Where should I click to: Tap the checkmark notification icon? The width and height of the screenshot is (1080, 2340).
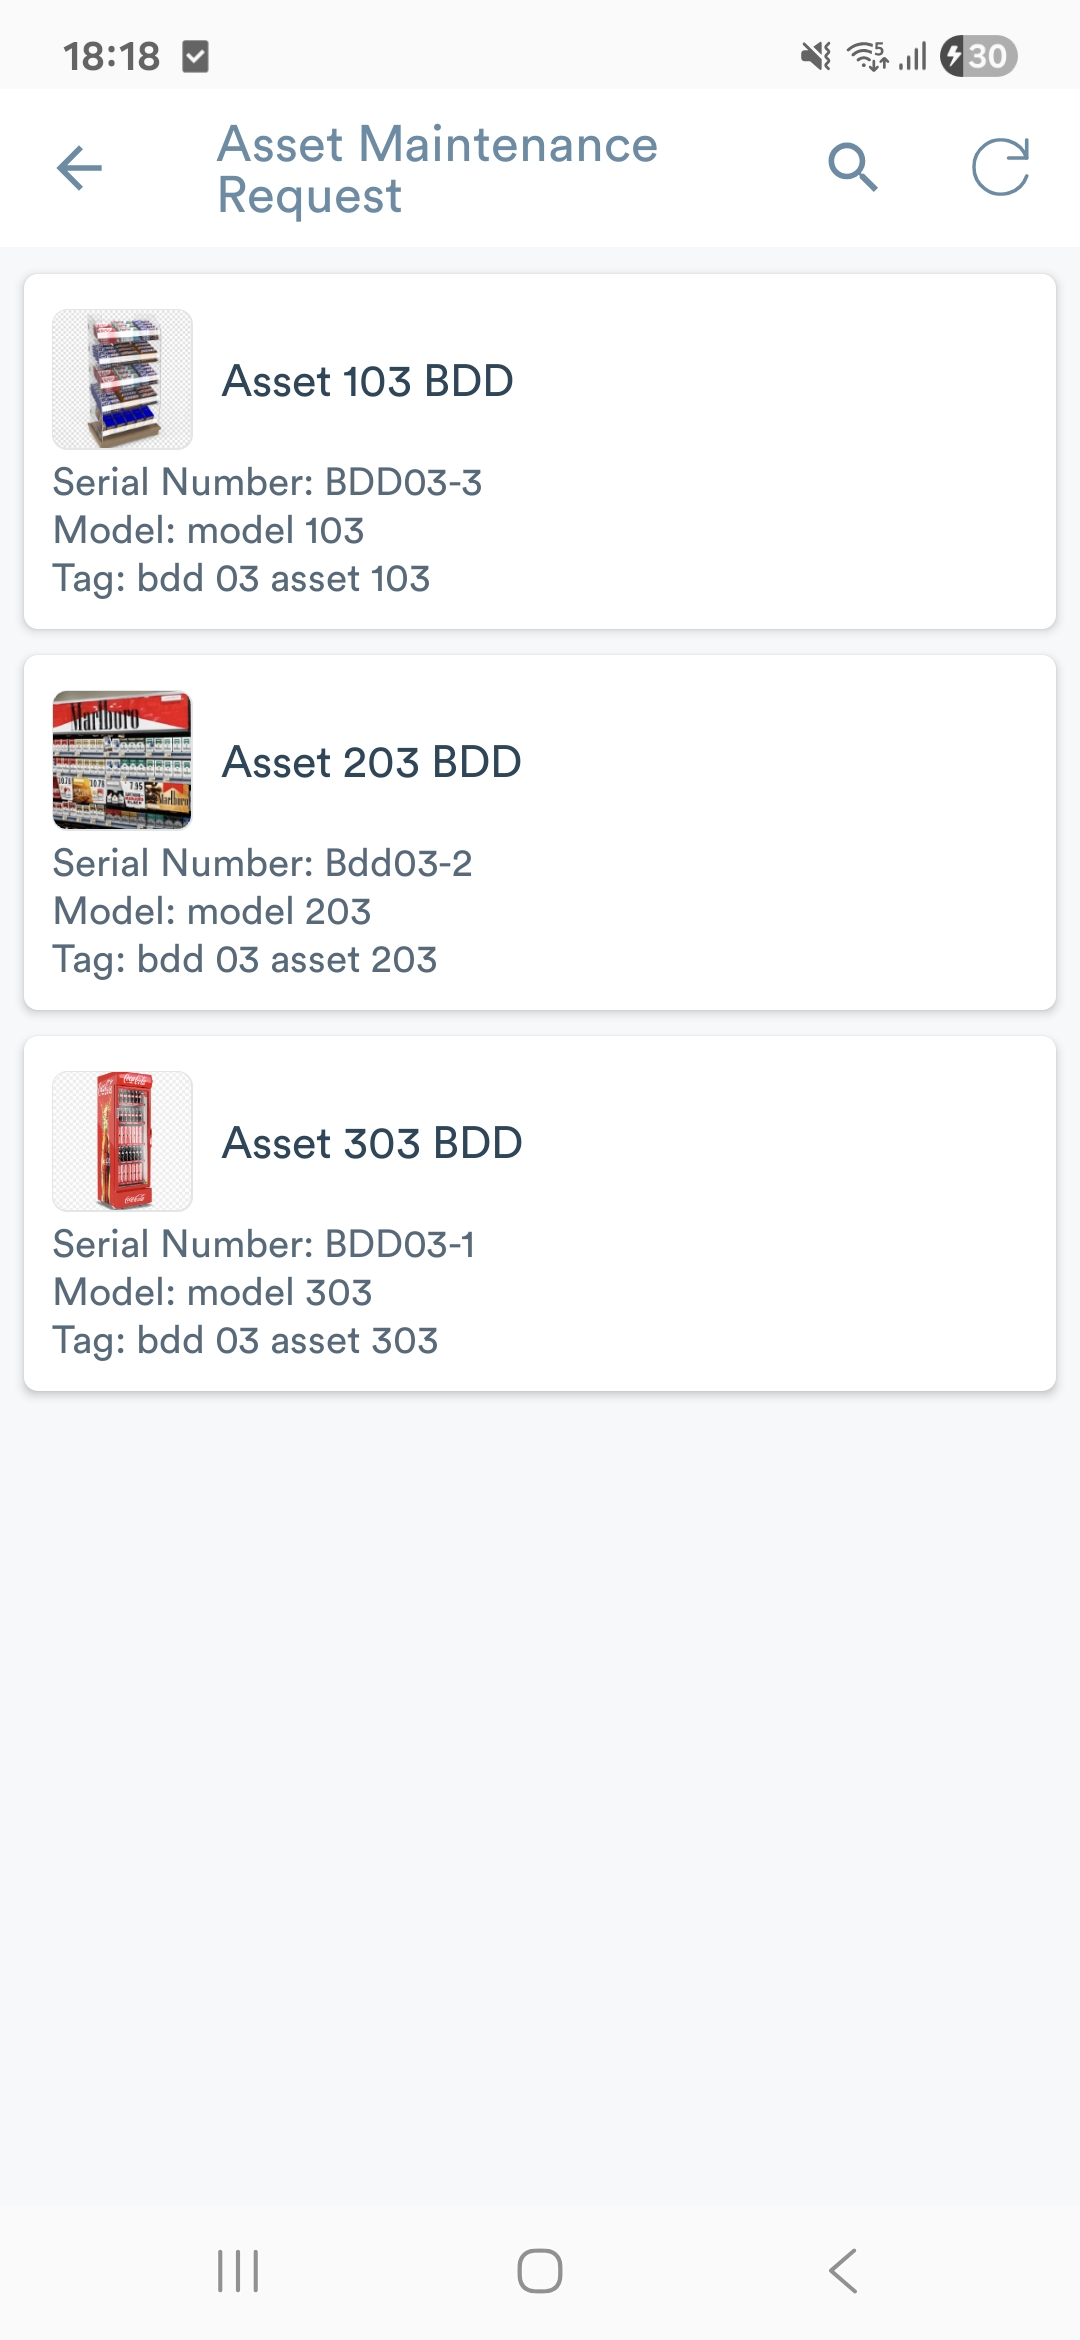[x=196, y=56]
